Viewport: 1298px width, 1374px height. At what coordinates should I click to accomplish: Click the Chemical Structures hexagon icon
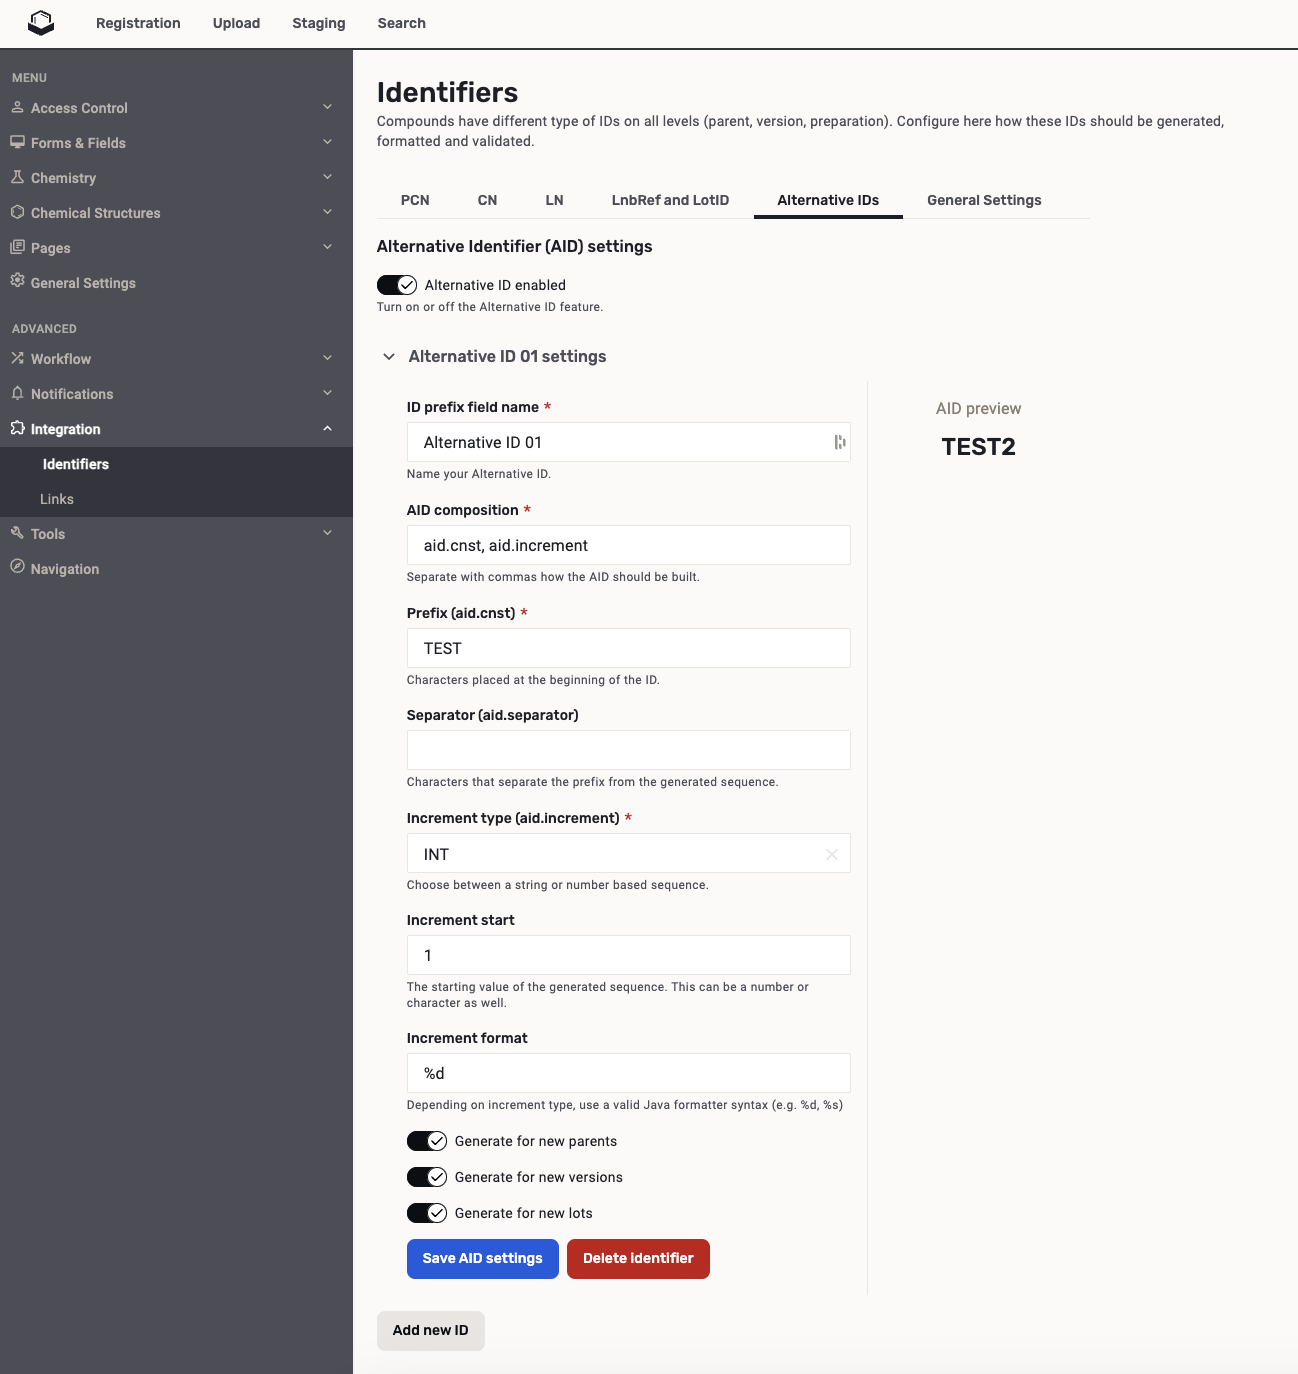point(17,212)
